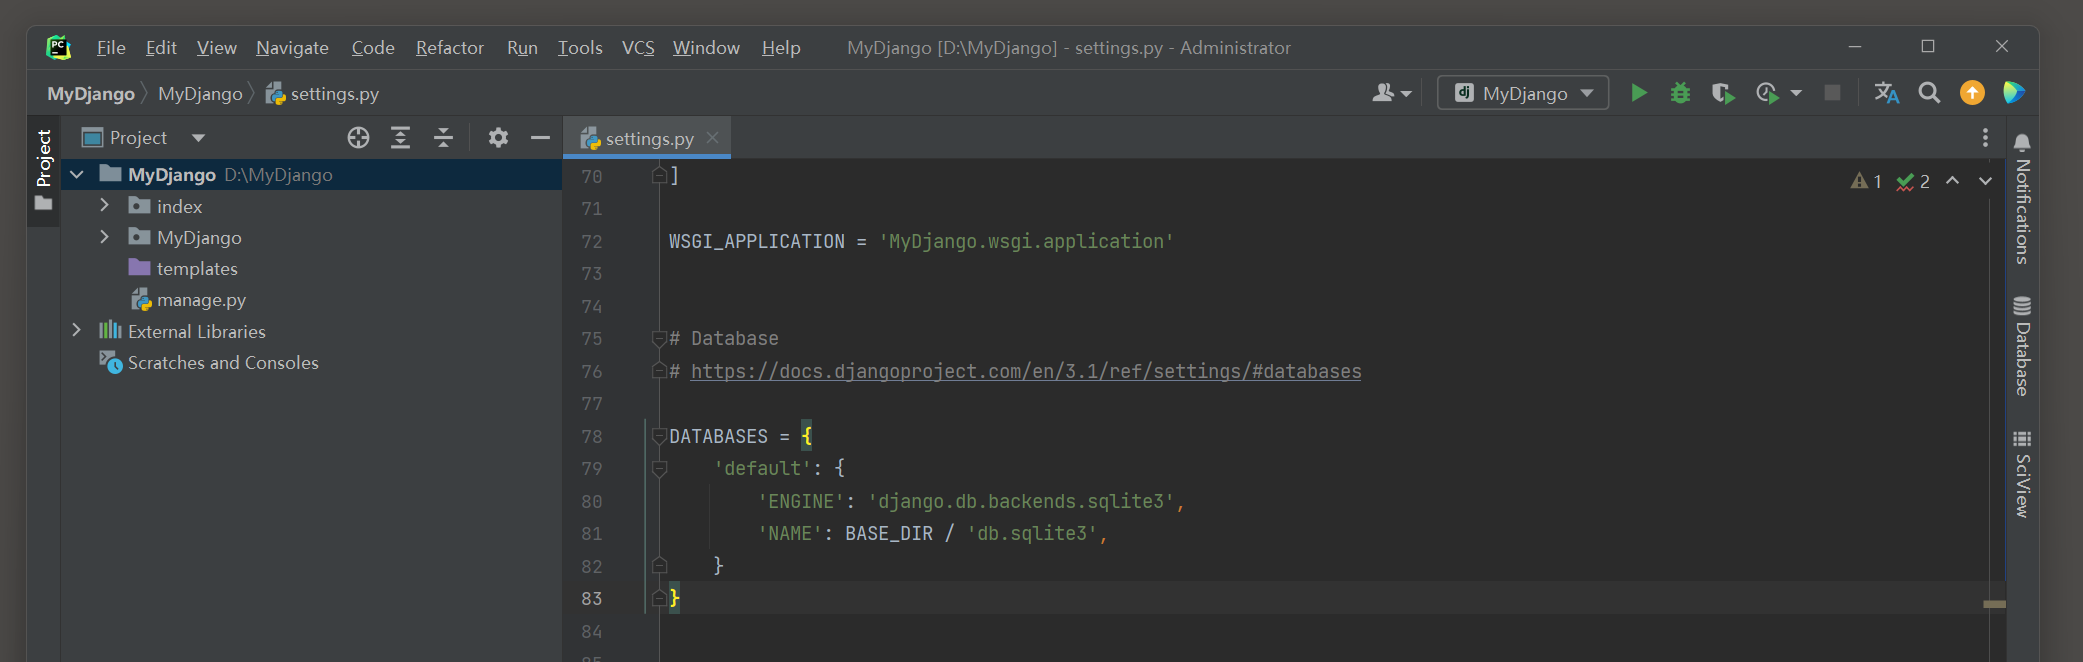Open the View menu
The height and width of the screenshot is (662, 2083).
pos(217,48)
